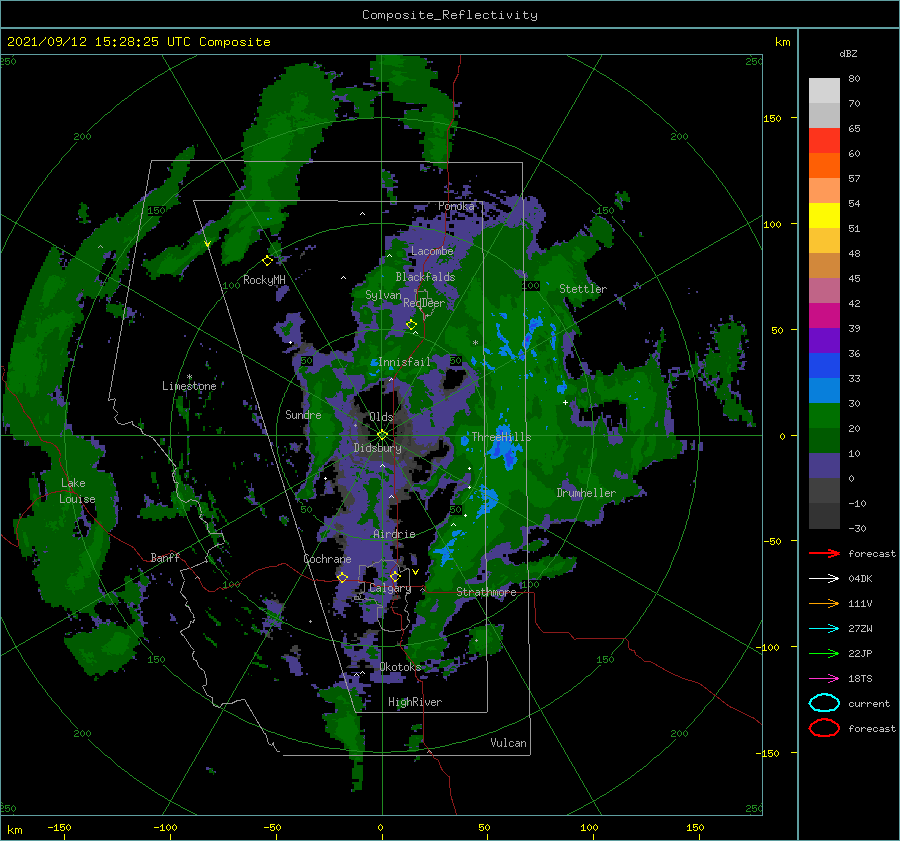This screenshot has width=900, height=841.
Task: Click the green 22JP arrow symbol
Action: point(824,653)
